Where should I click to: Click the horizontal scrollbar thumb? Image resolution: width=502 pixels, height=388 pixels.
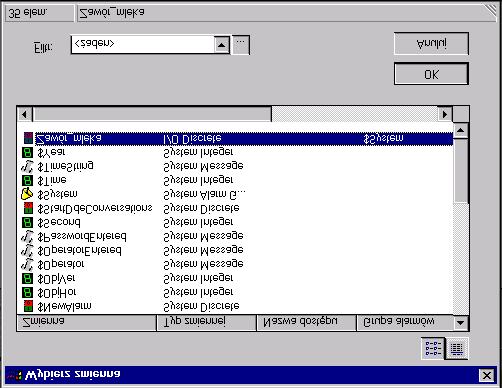(x=152, y=114)
